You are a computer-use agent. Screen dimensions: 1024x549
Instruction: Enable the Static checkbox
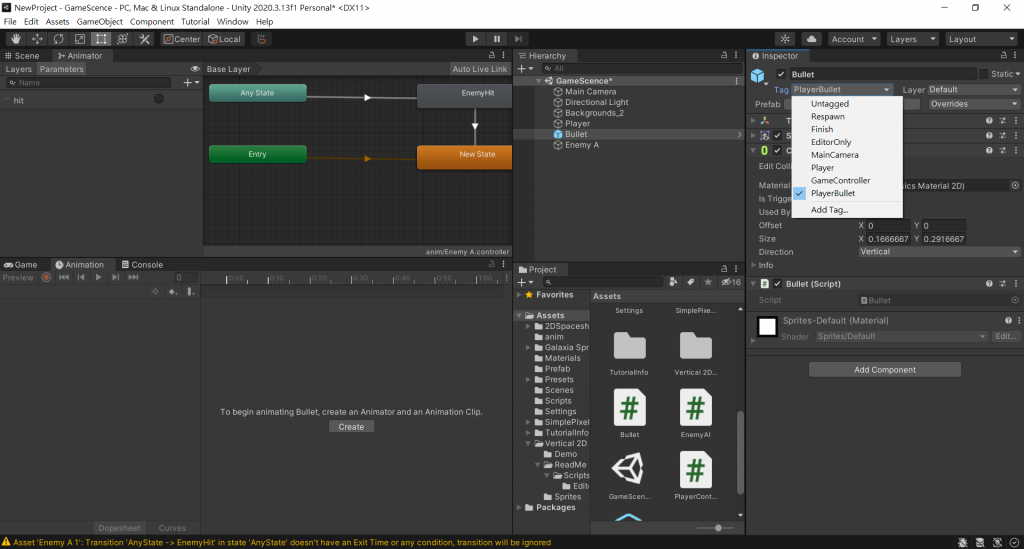pos(984,74)
